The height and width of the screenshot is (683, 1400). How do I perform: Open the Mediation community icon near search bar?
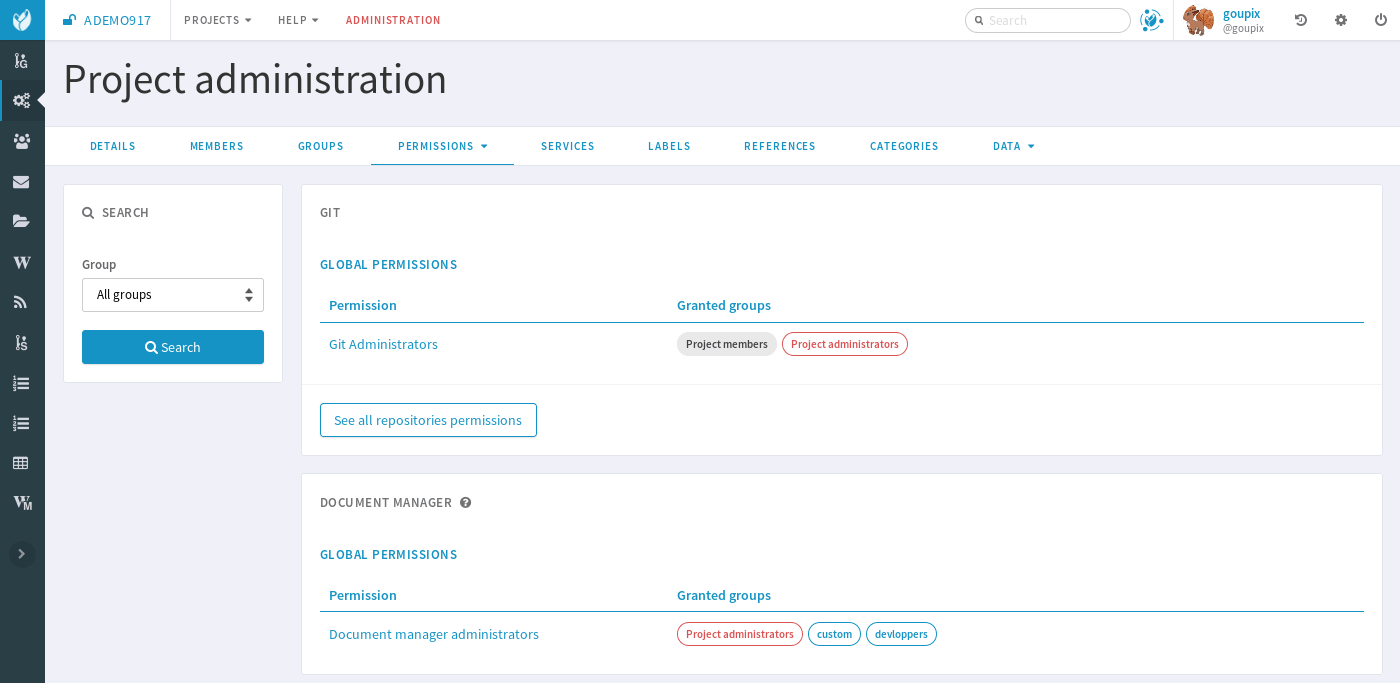point(1151,19)
